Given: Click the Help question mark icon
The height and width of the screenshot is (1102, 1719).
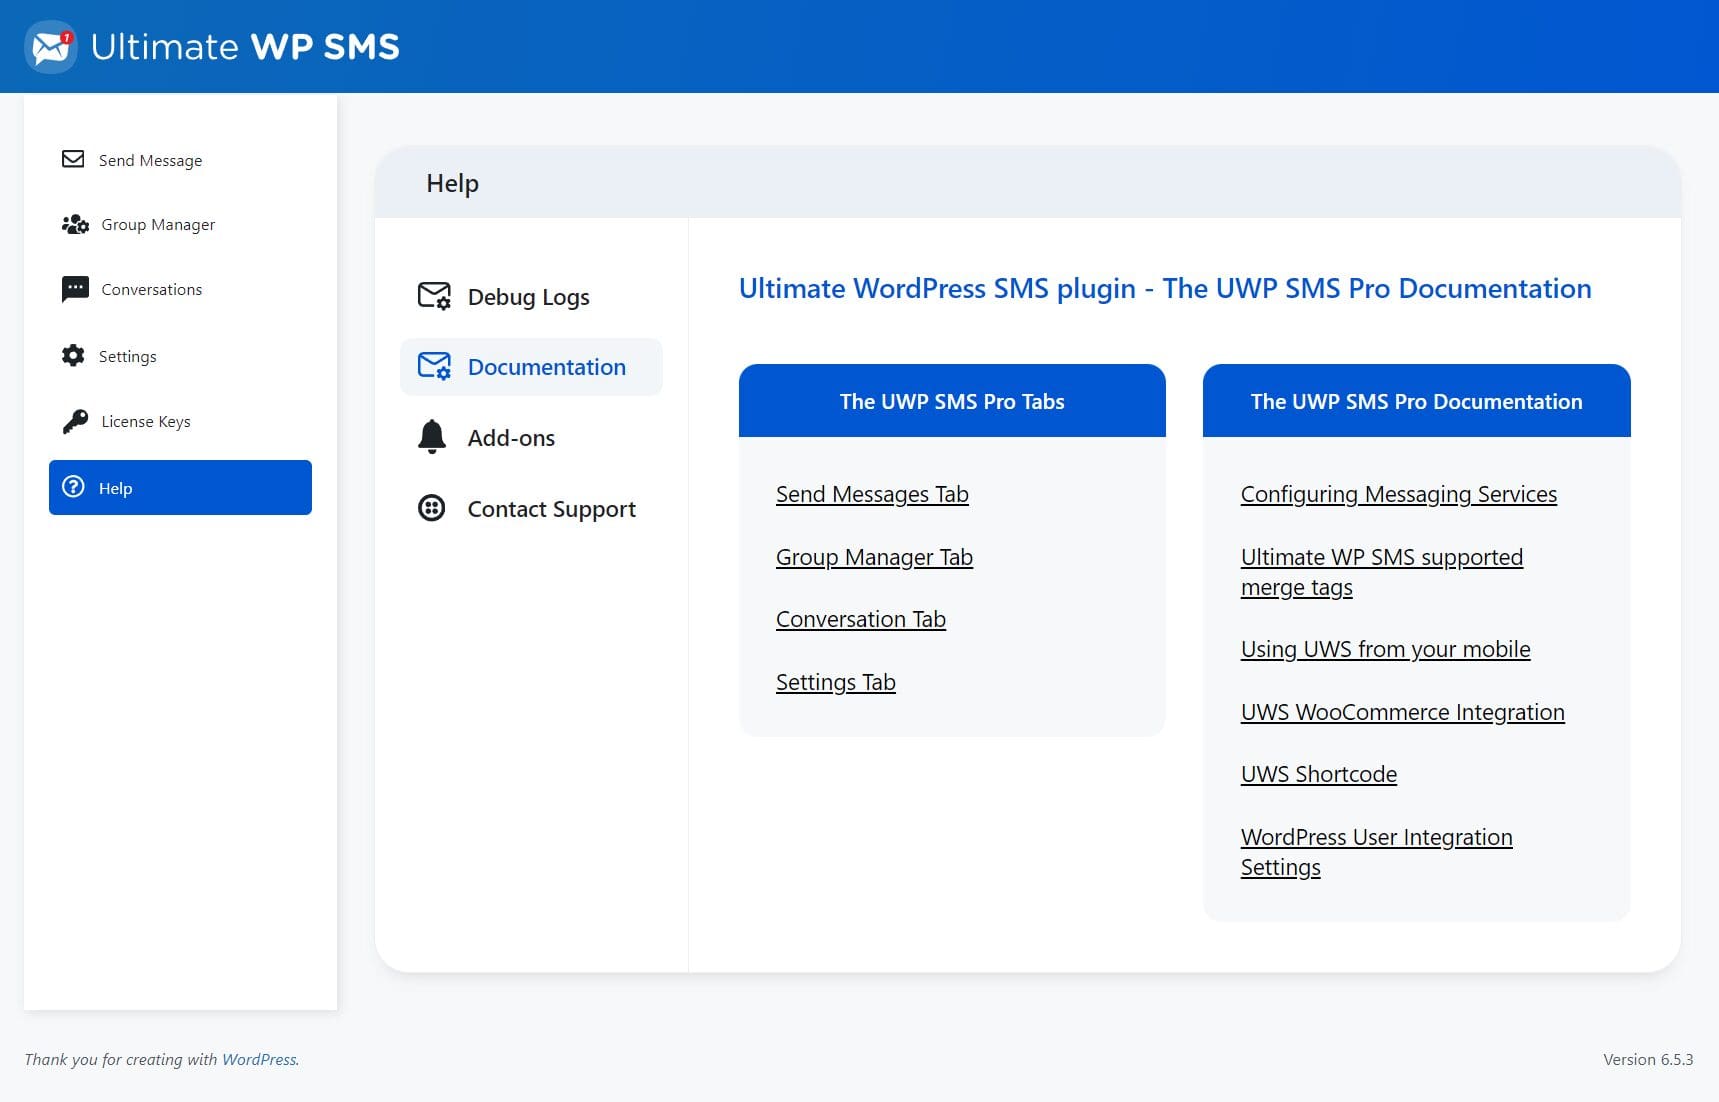Looking at the screenshot, I should coord(73,487).
